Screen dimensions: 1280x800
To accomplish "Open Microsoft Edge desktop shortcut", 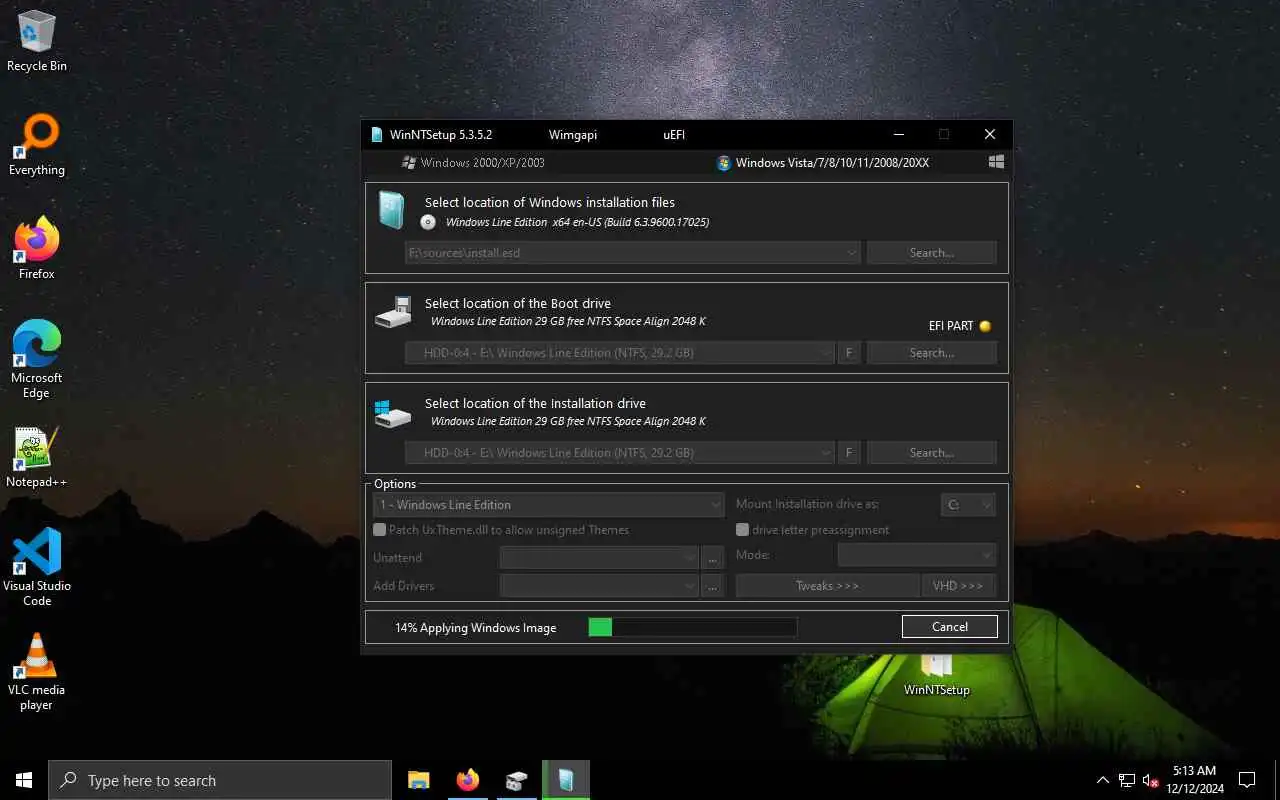I will point(36,360).
